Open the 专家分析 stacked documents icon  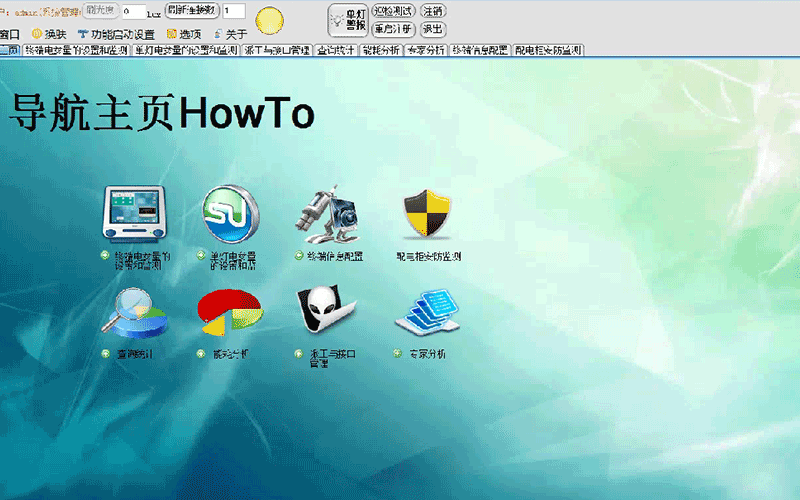coord(428,313)
